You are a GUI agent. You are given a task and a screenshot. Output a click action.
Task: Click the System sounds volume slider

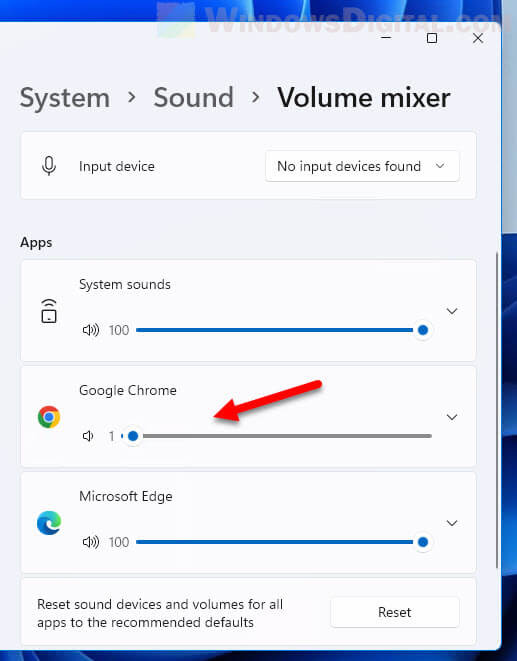pyautogui.click(x=283, y=330)
